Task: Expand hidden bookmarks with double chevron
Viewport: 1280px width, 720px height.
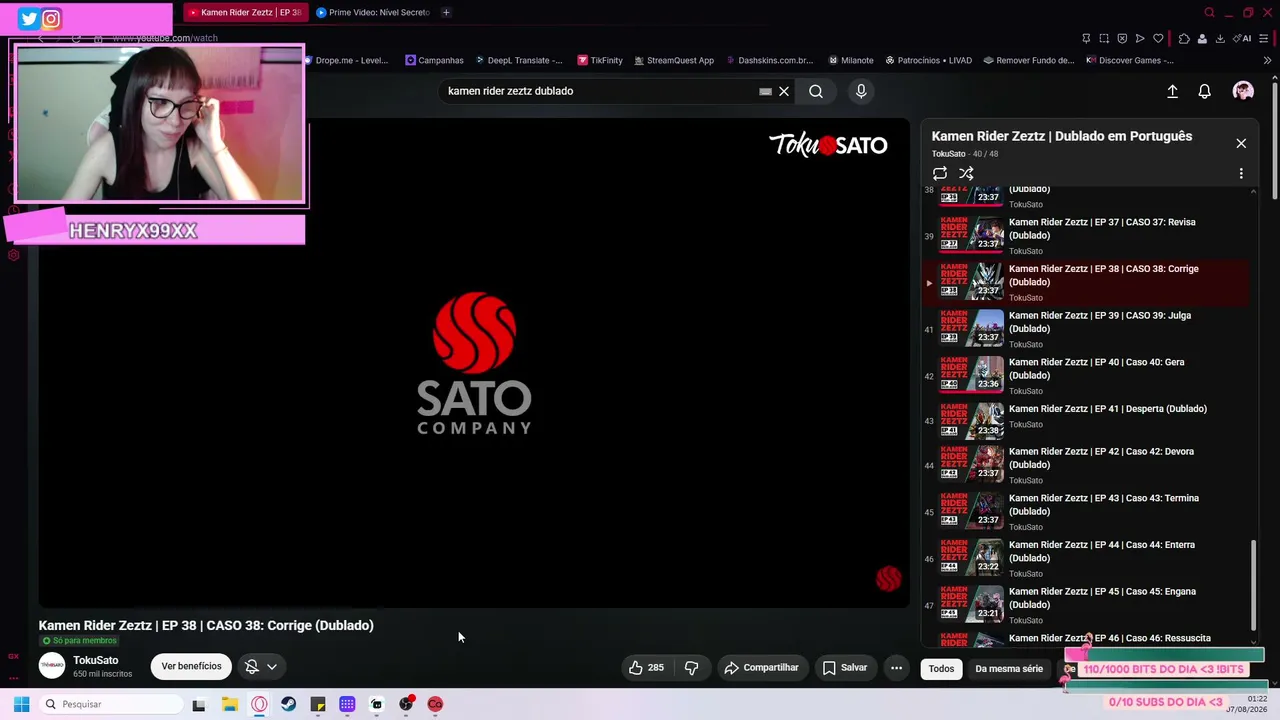Action: coord(1267,60)
